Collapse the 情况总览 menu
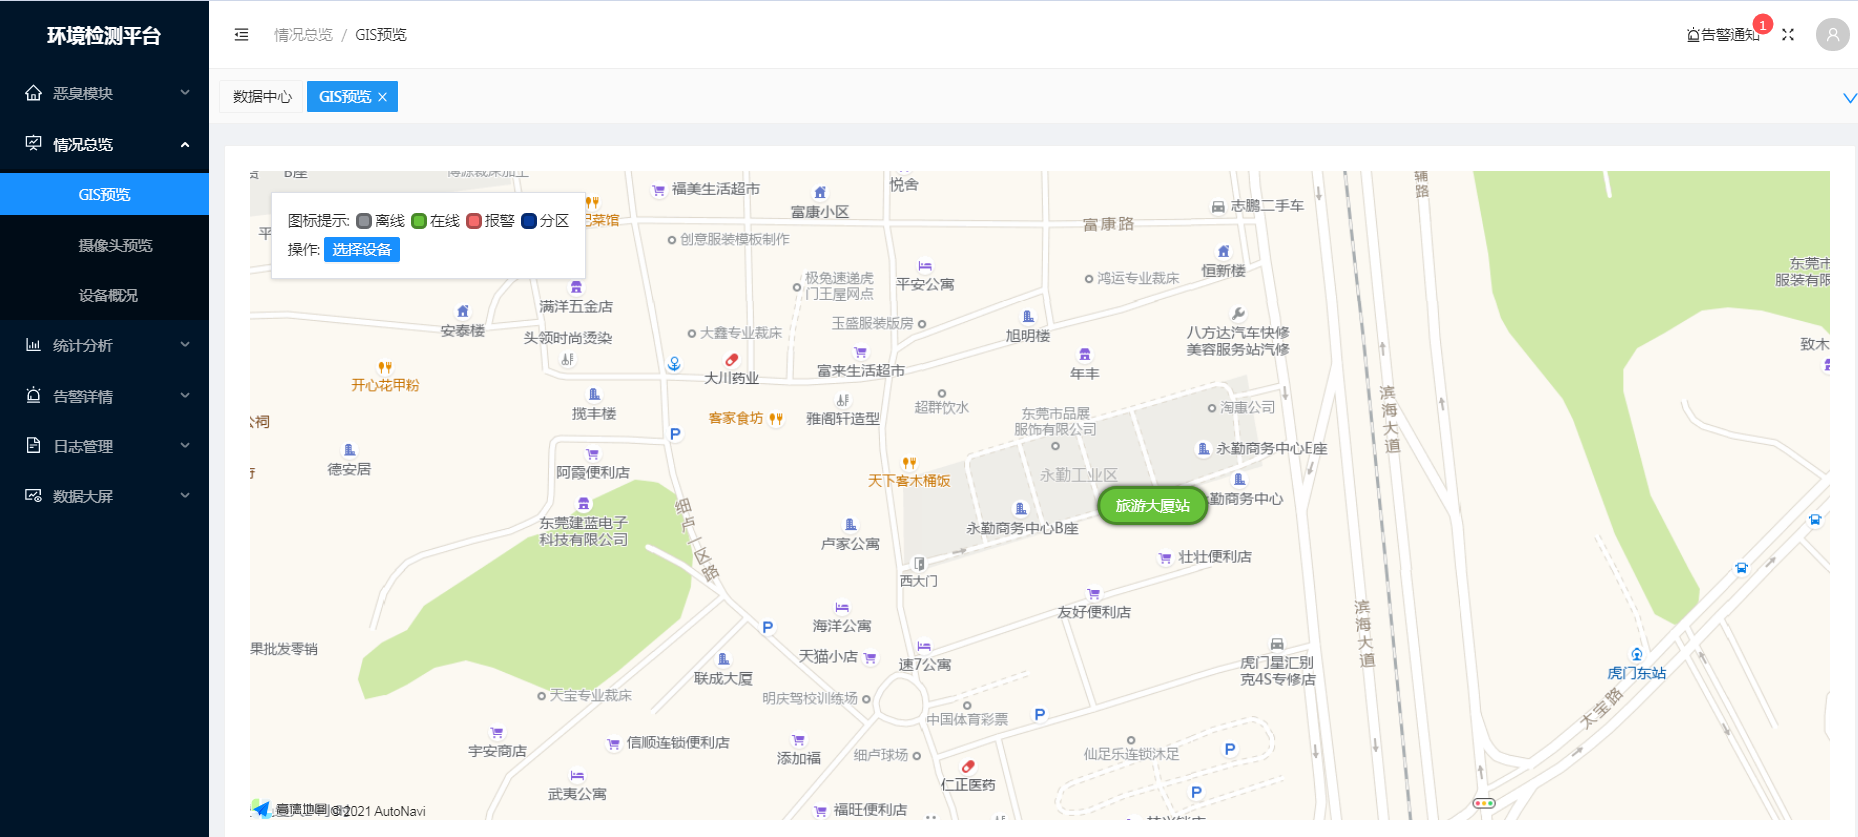Screen dimensions: 1858x837 185,144
